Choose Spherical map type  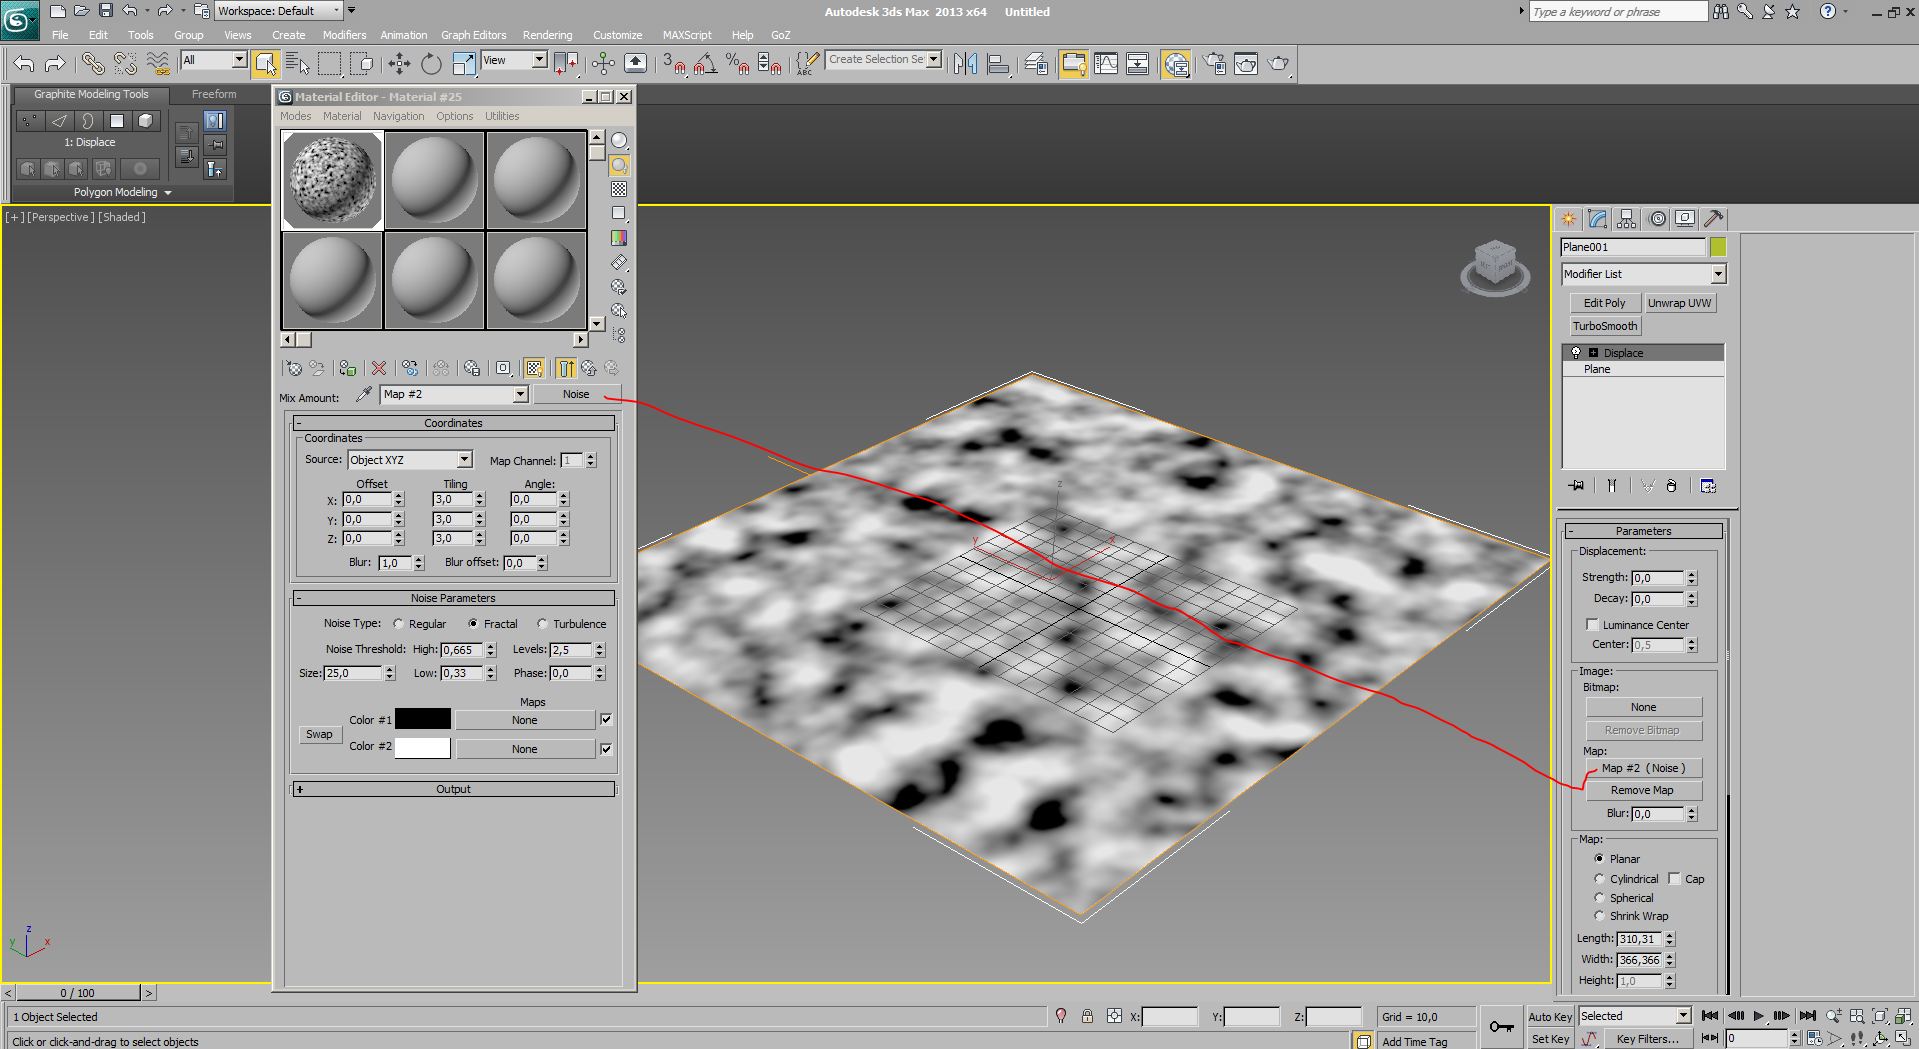[1599, 898]
